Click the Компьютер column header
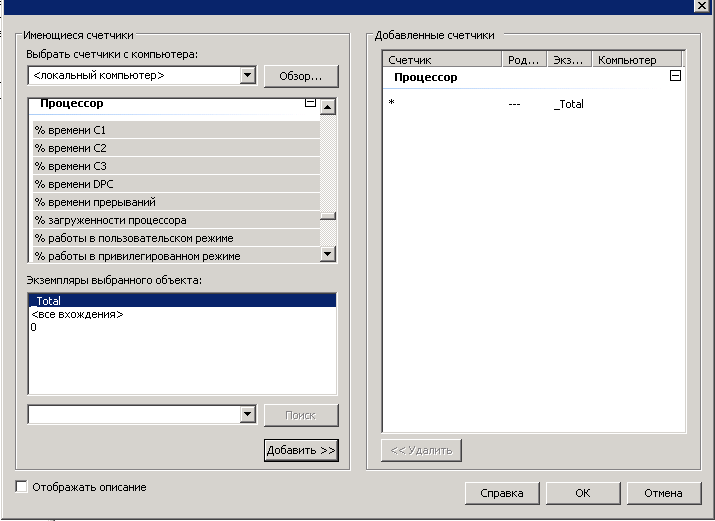The width and height of the screenshot is (715, 521). (627, 60)
